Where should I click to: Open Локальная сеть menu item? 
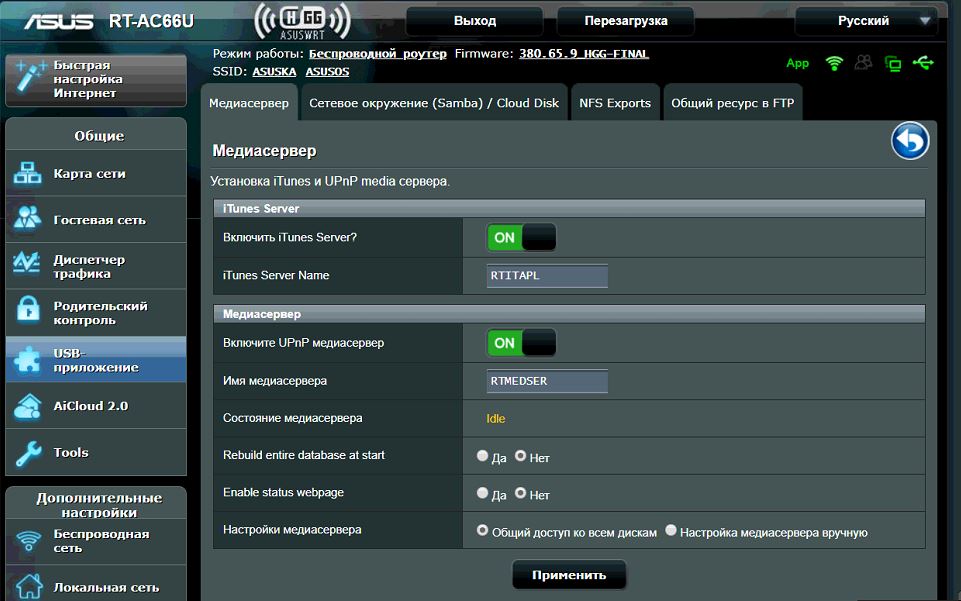pyautogui.click(x=96, y=584)
